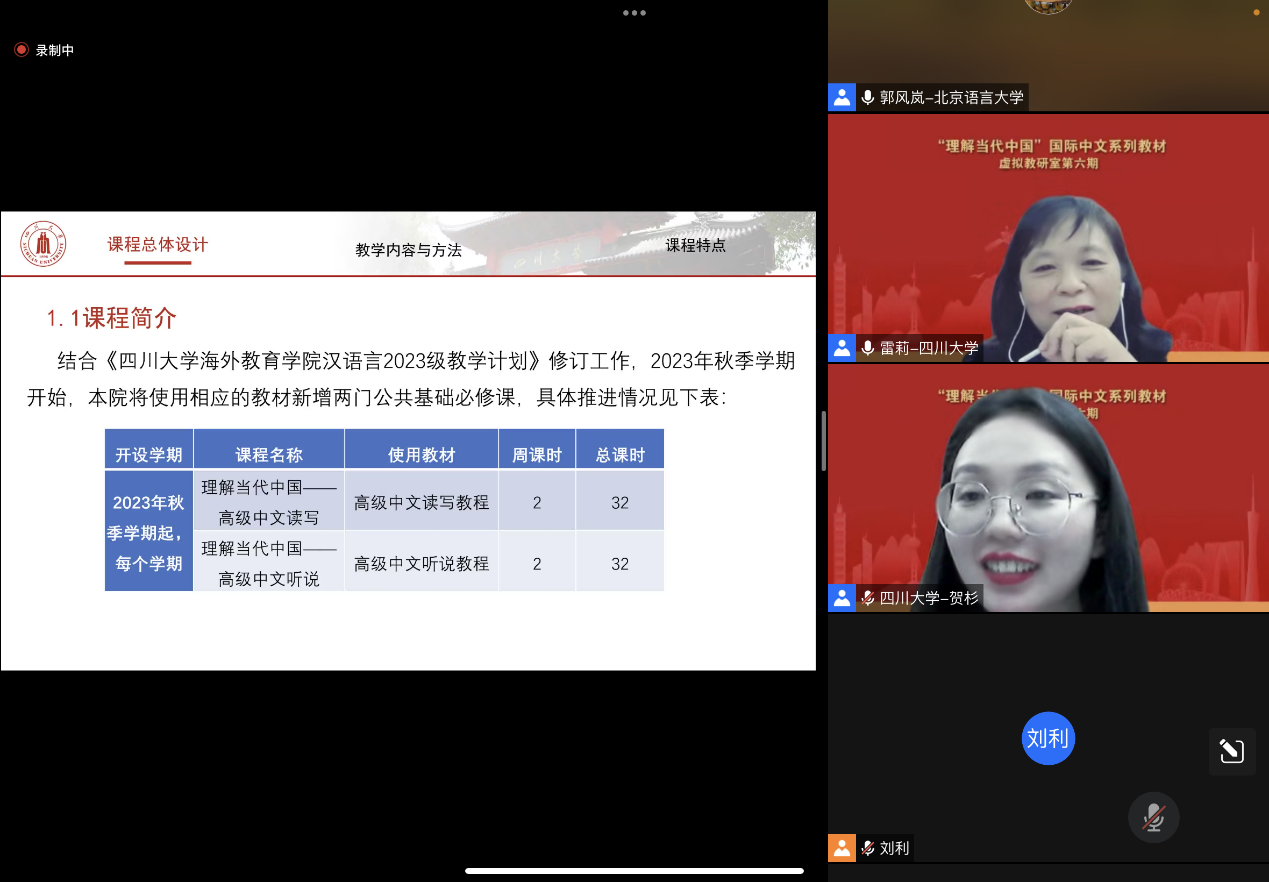Tap the blue 刘利 avatar circle

tap(1048, 739)
